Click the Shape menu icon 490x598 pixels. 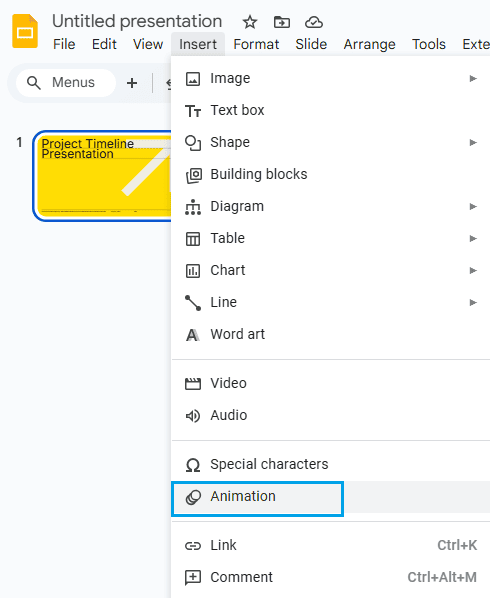coord(193,143)
